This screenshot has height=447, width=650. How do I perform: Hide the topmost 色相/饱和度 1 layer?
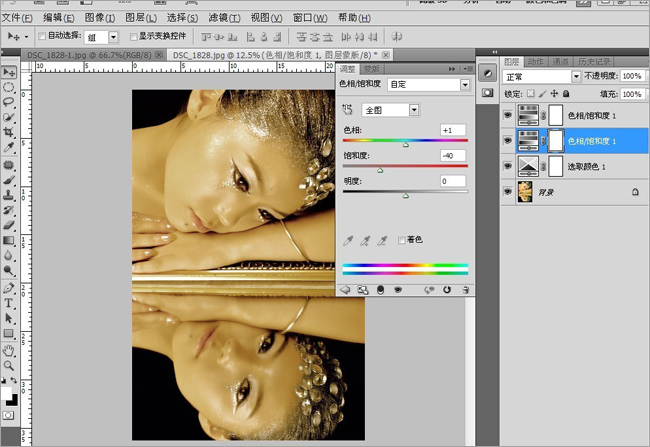[508, 115]
